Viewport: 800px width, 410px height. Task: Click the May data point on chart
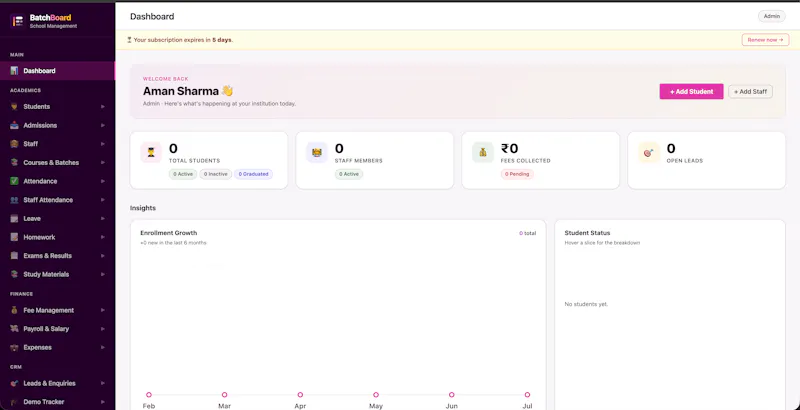pos(376,395)
